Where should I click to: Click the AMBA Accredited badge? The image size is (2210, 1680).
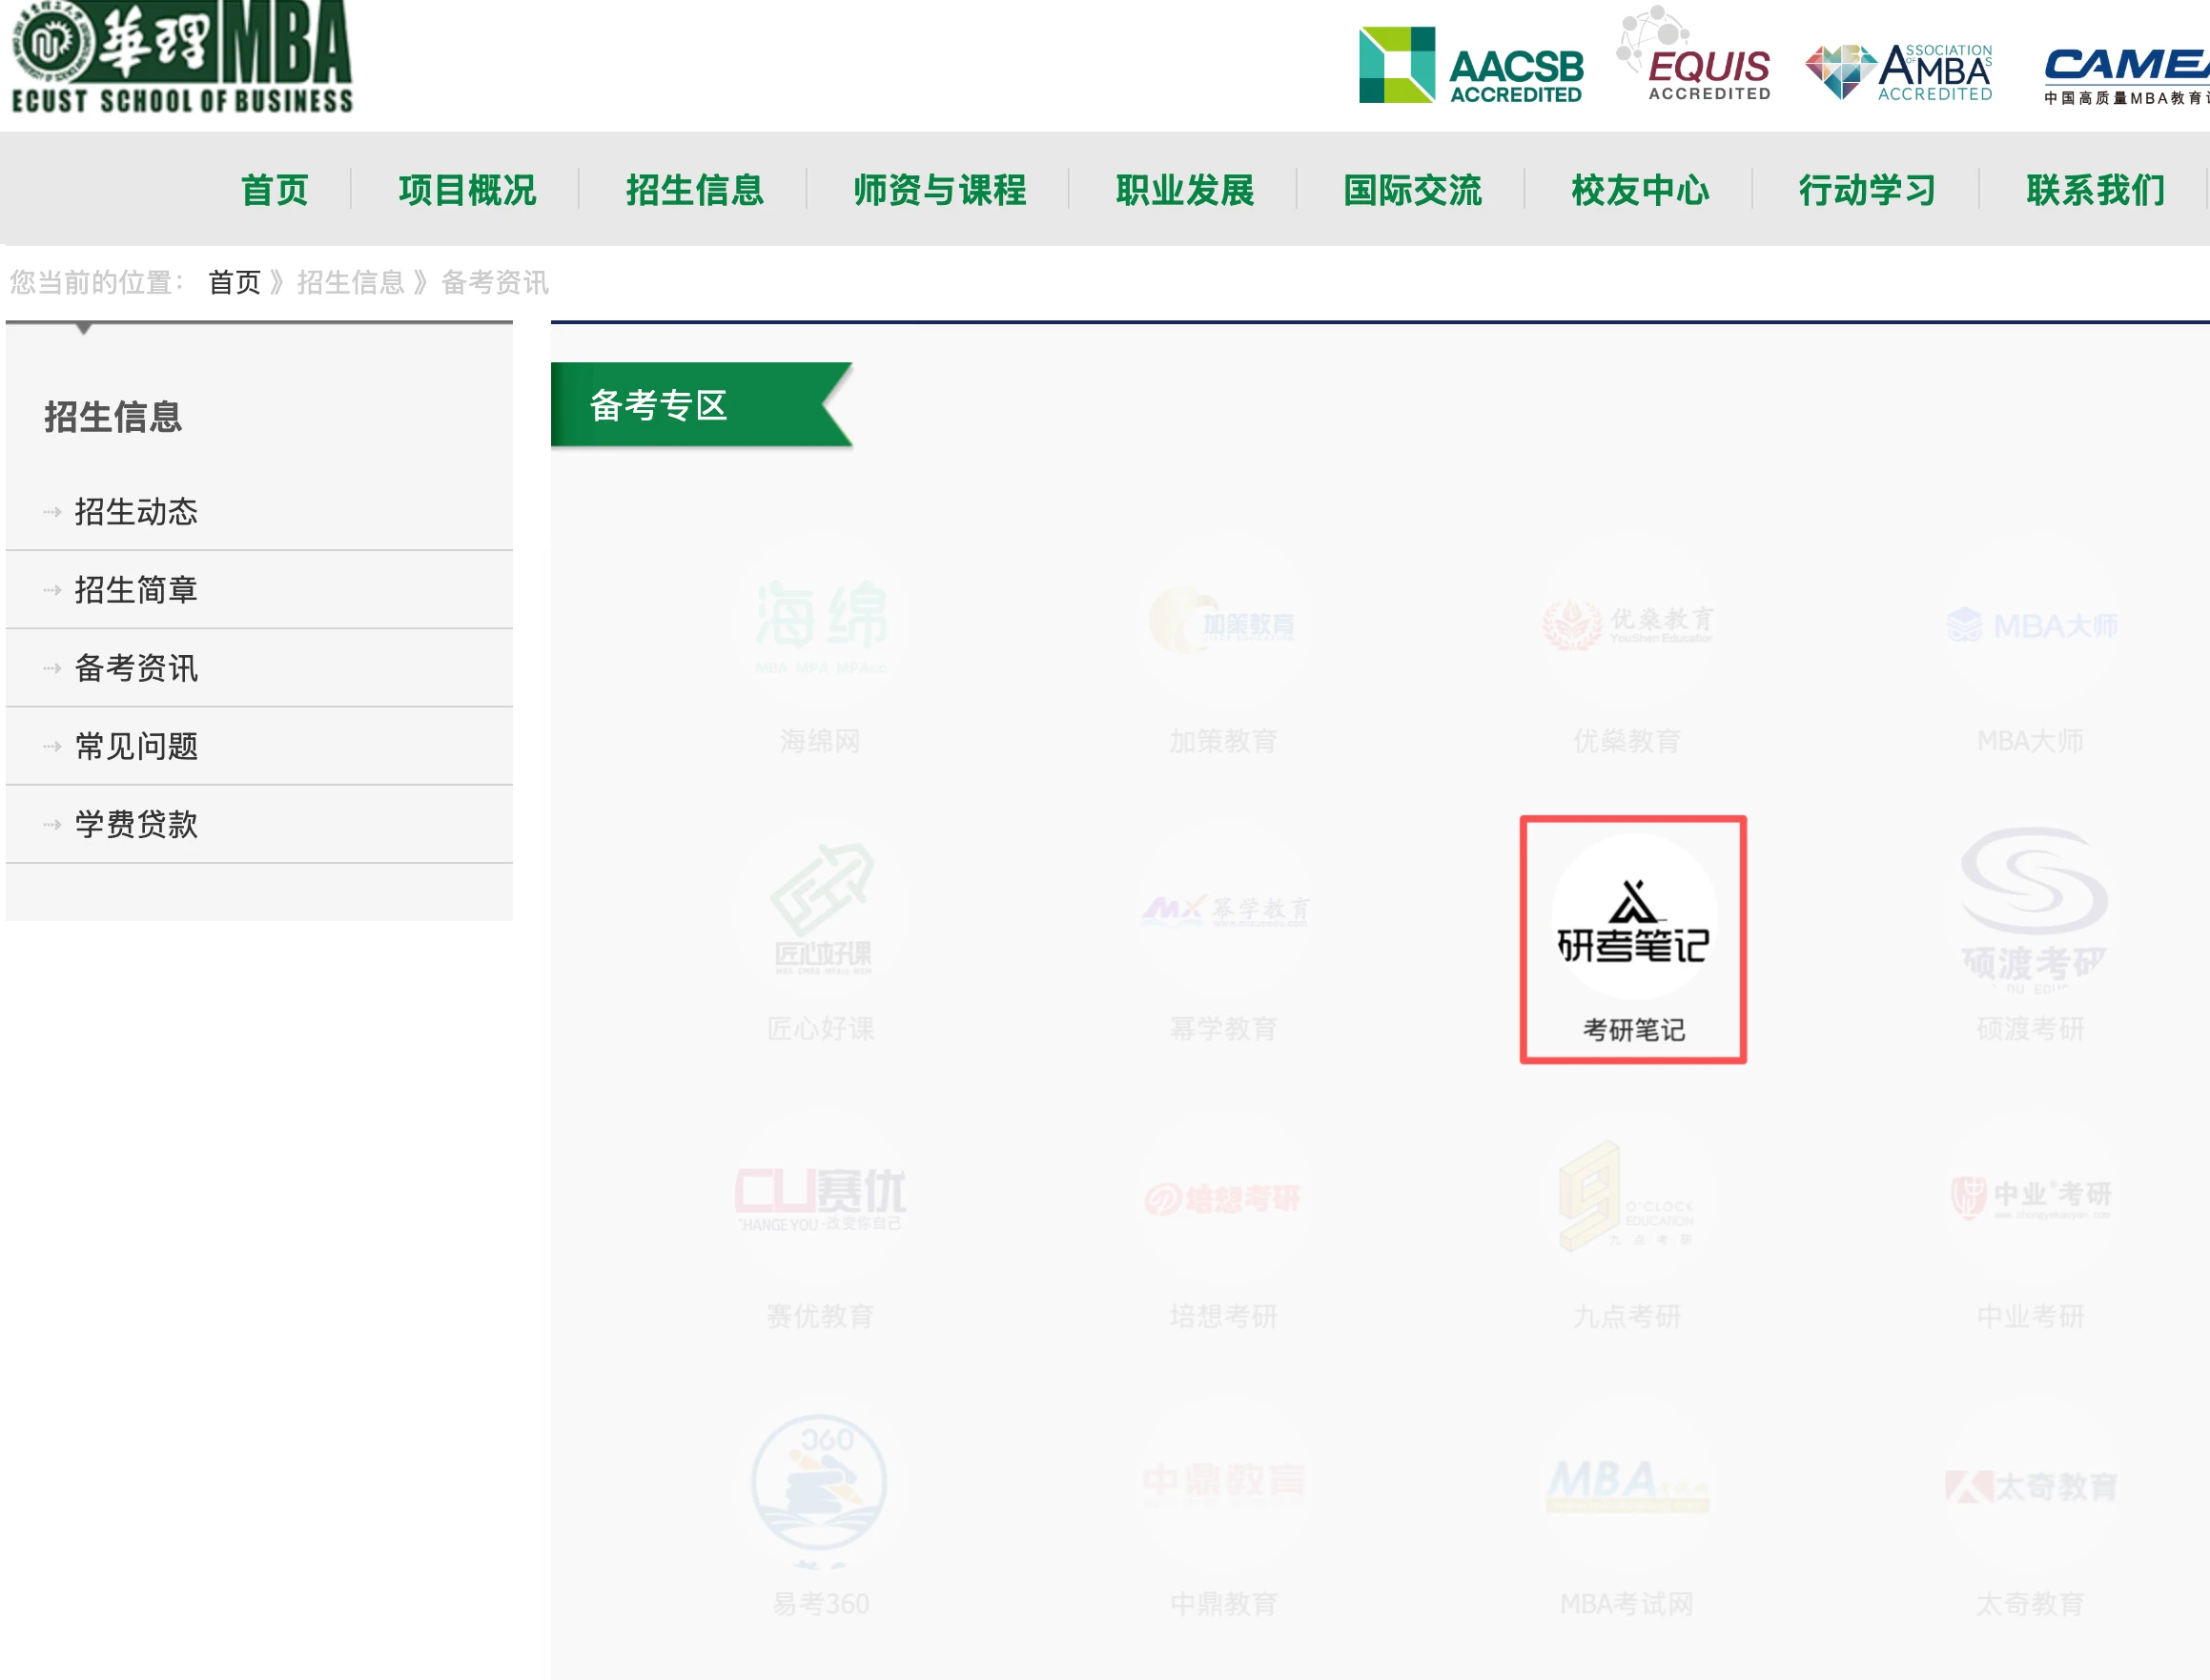tap(1899, 72)
